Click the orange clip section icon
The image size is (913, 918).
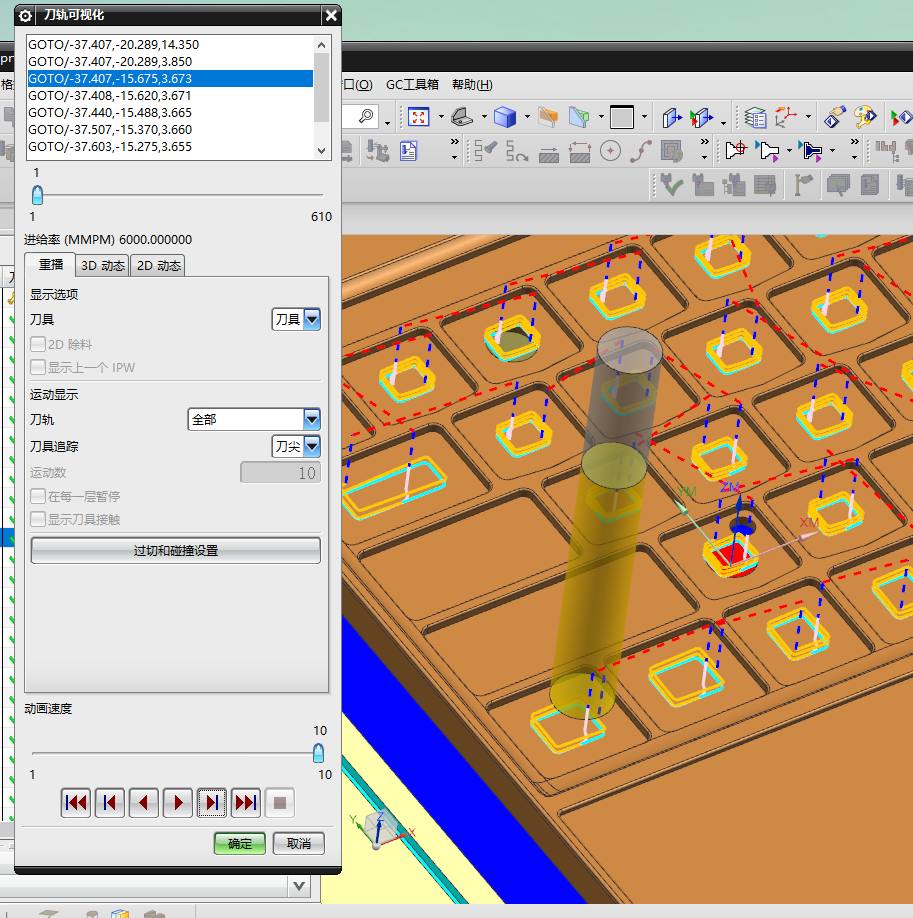pos(548,117)
